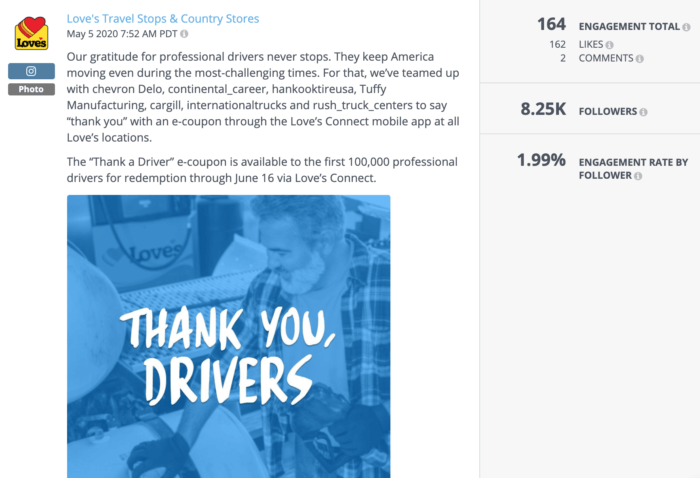Click Engagement Rate by Follower info icon
The width and height of the screenshot is (700, 478).
tap(637, 176)
